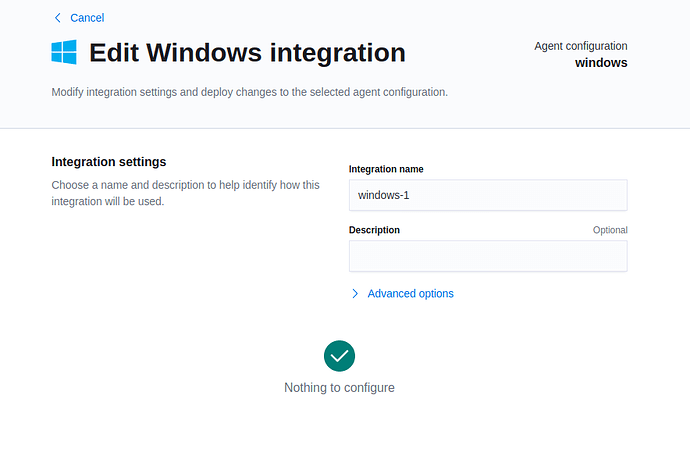Click the Cancel link
The image size is (690, 463).
(87, 18)
